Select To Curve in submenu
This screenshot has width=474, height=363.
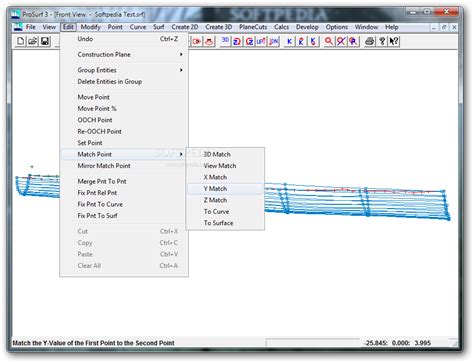[225, 212]
